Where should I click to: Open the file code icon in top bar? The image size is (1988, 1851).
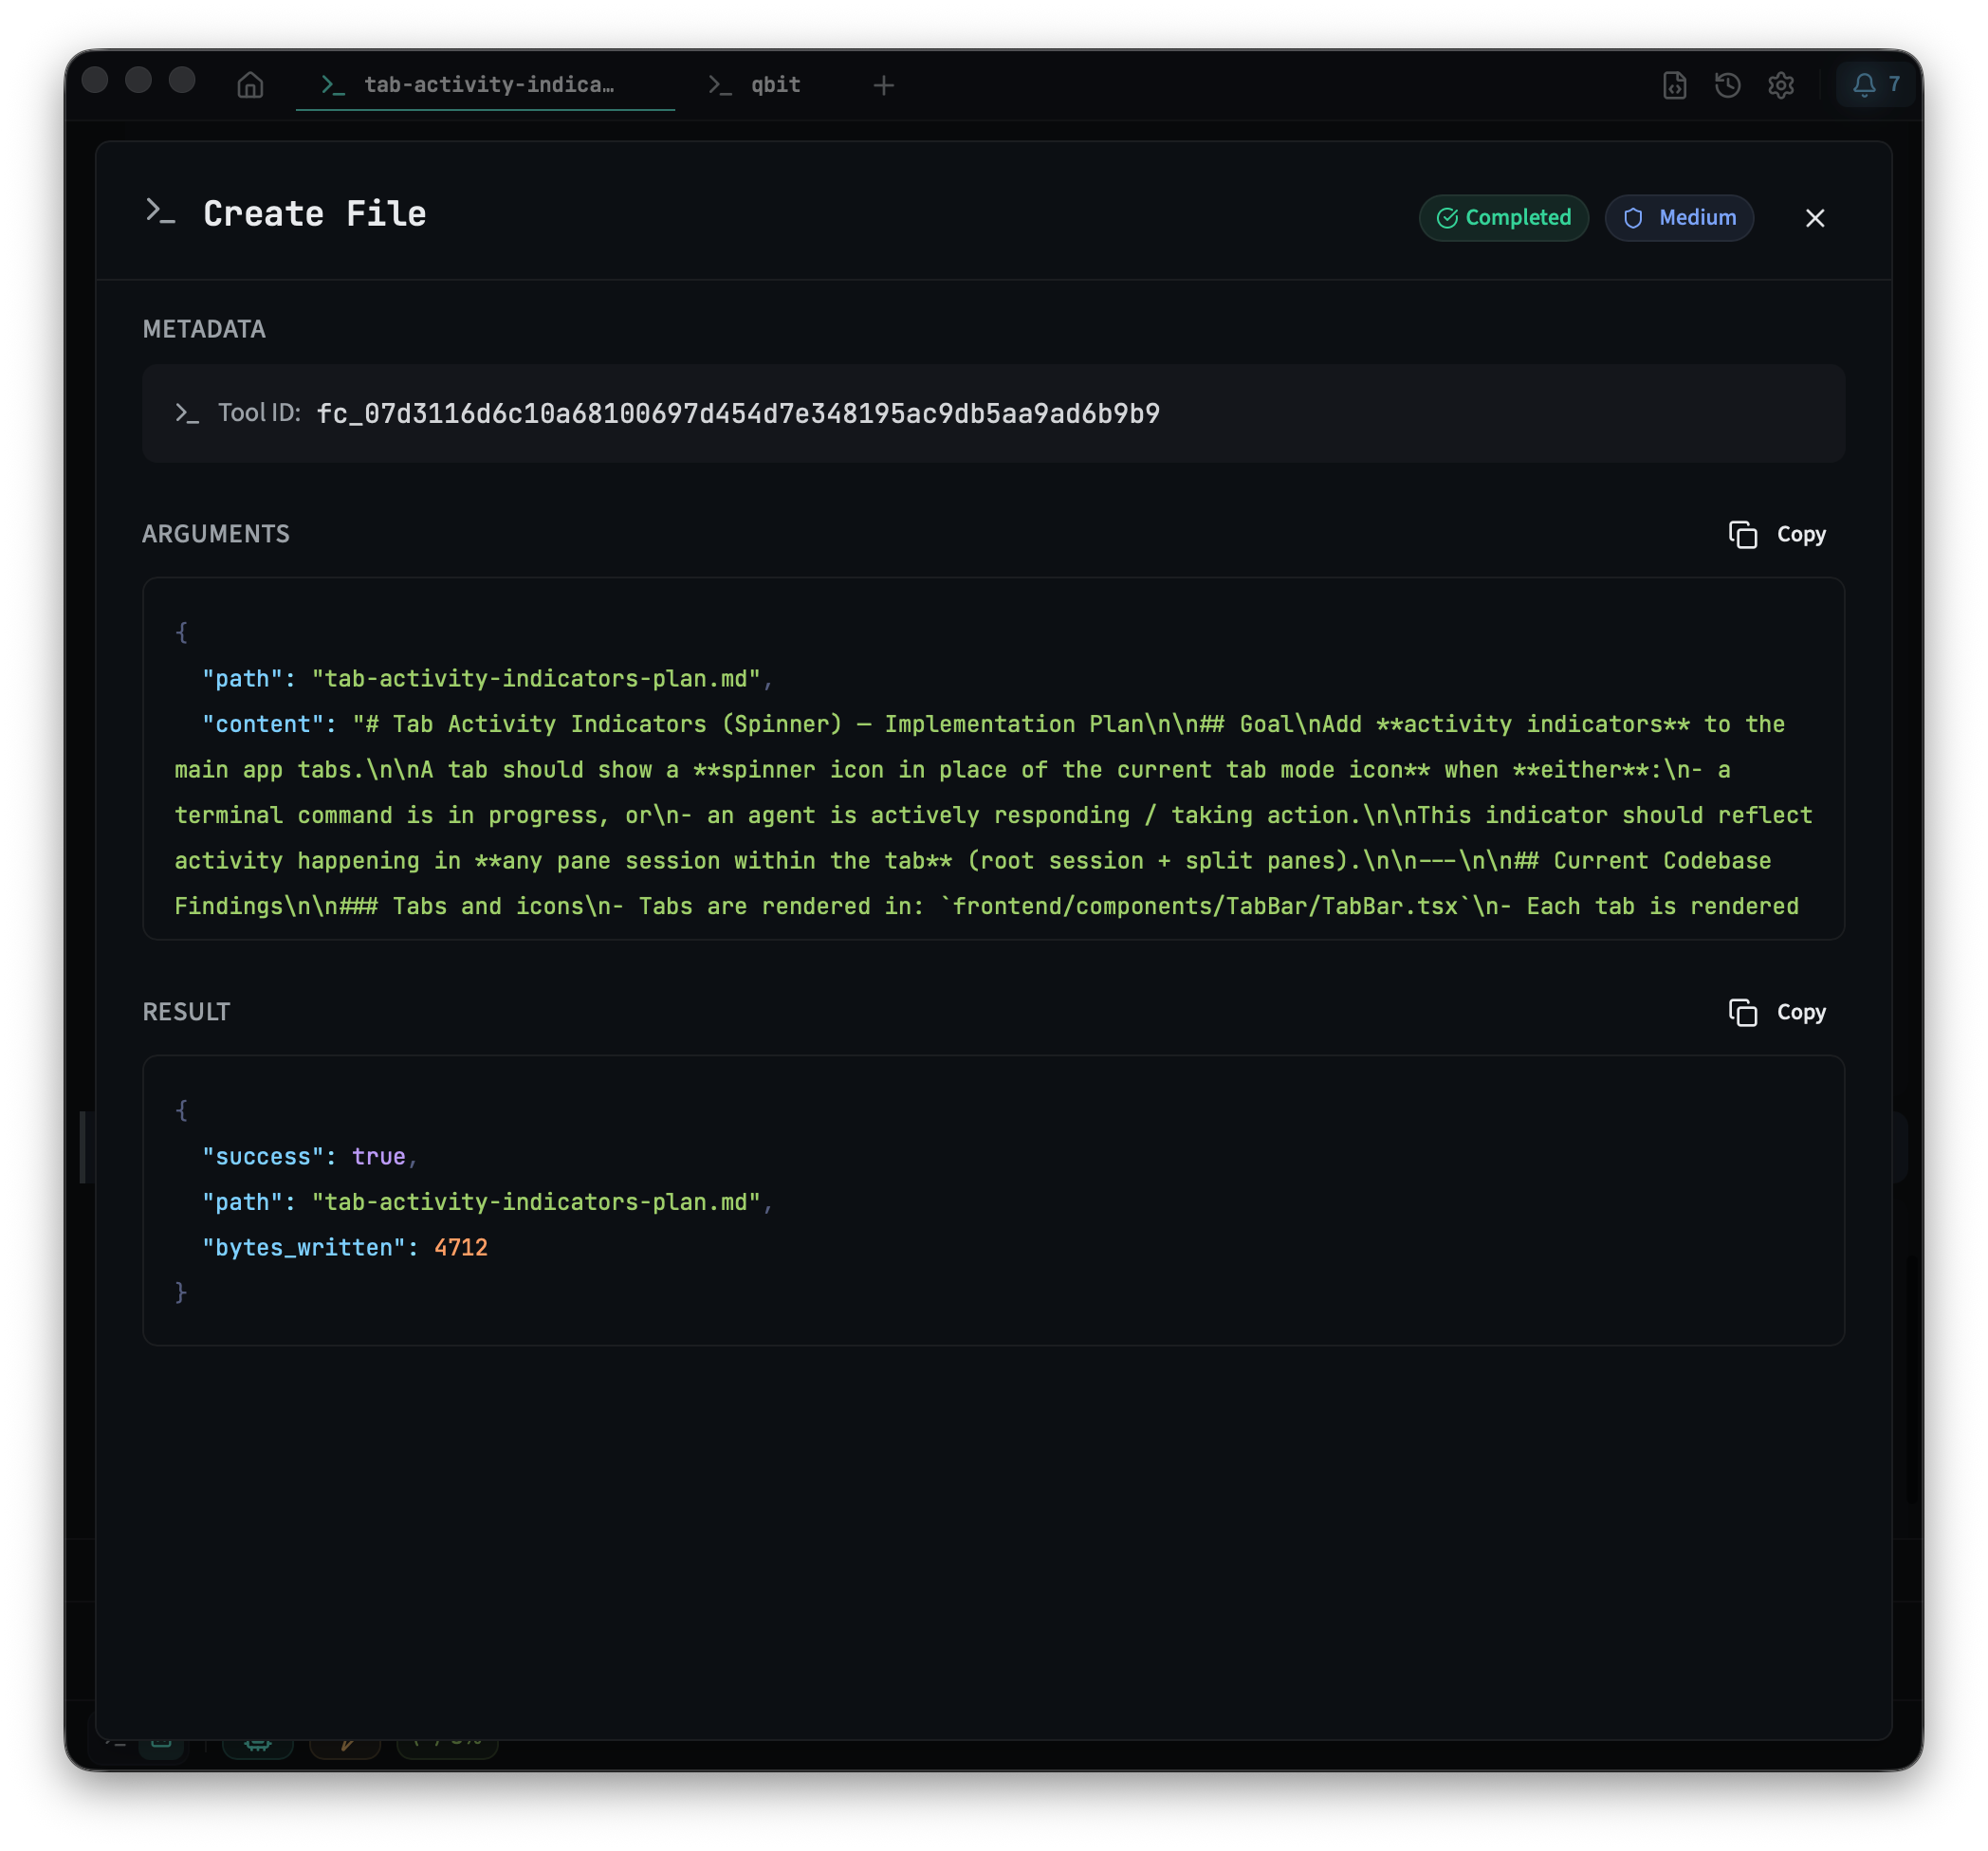click(x=1675, y=85)
